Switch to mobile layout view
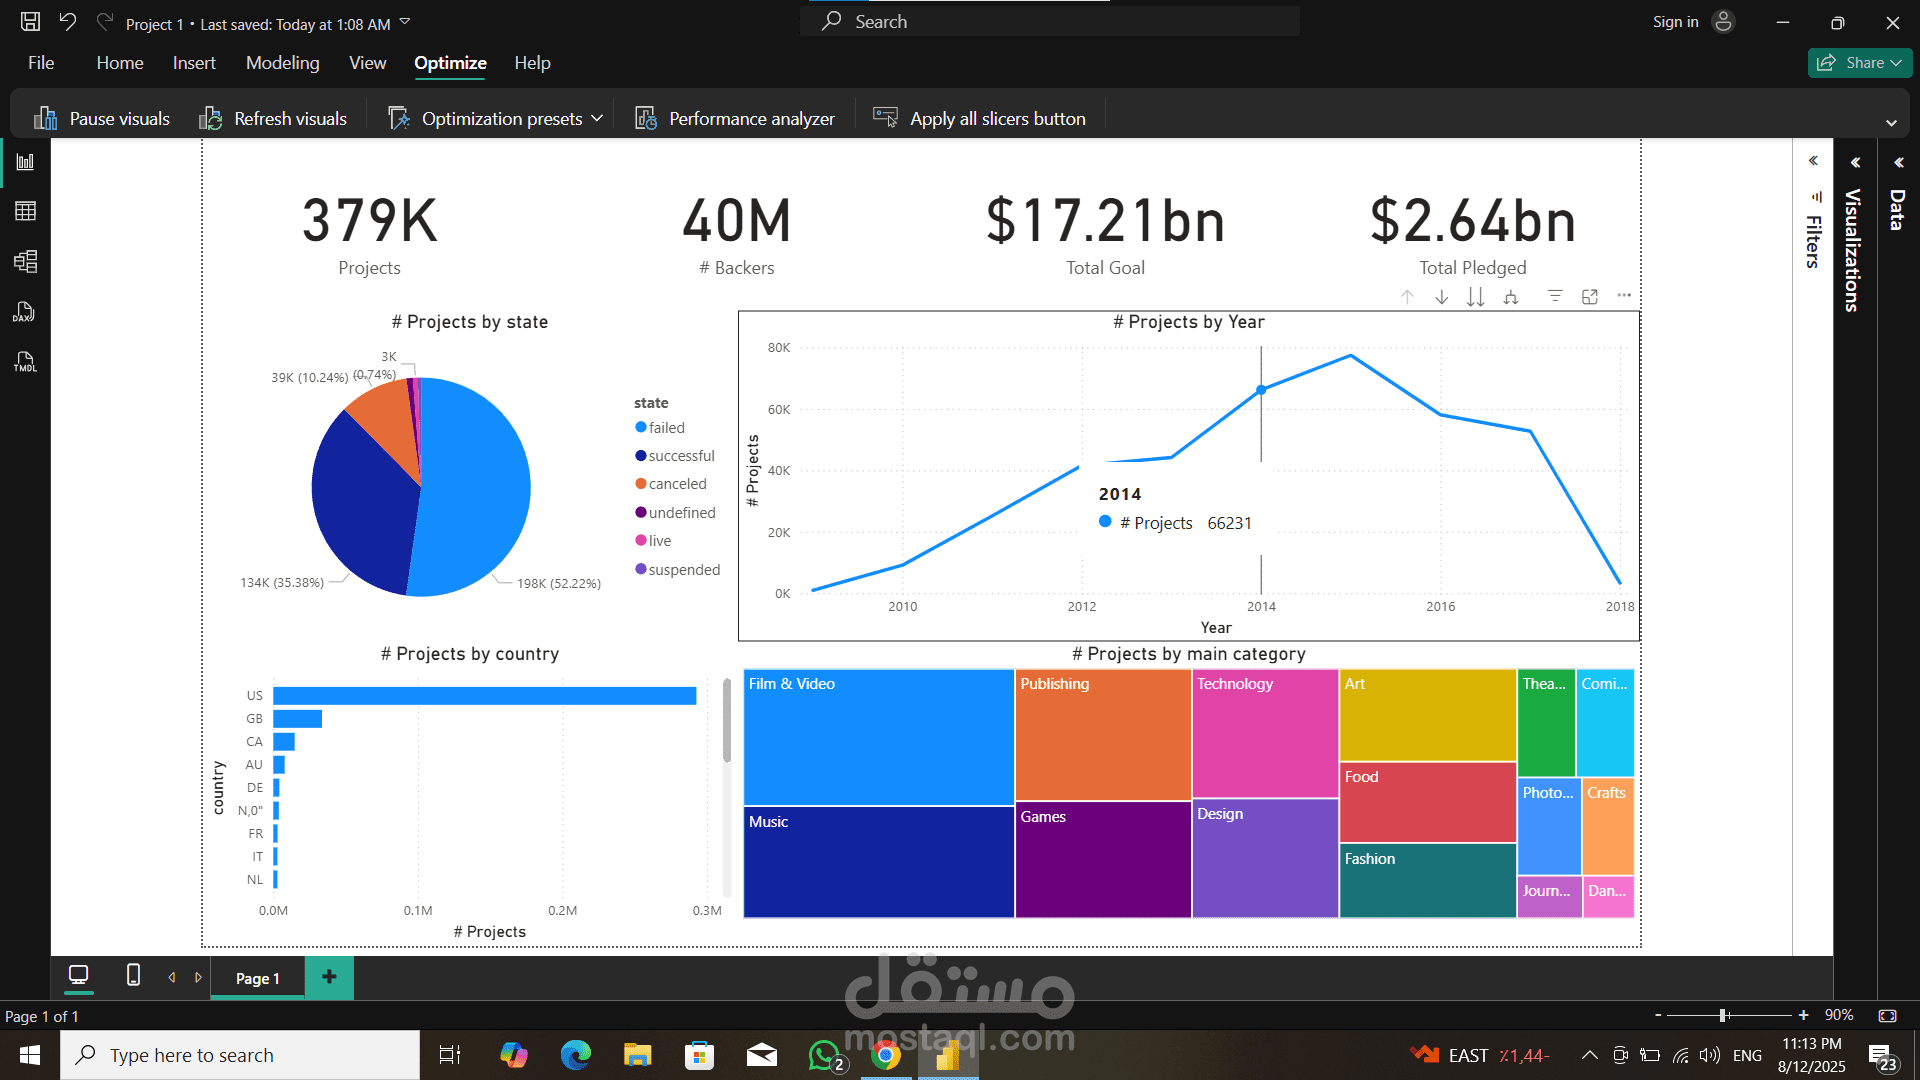Image resolution: width=1920 pixels, height=1080 pixels. click(133, 975)
